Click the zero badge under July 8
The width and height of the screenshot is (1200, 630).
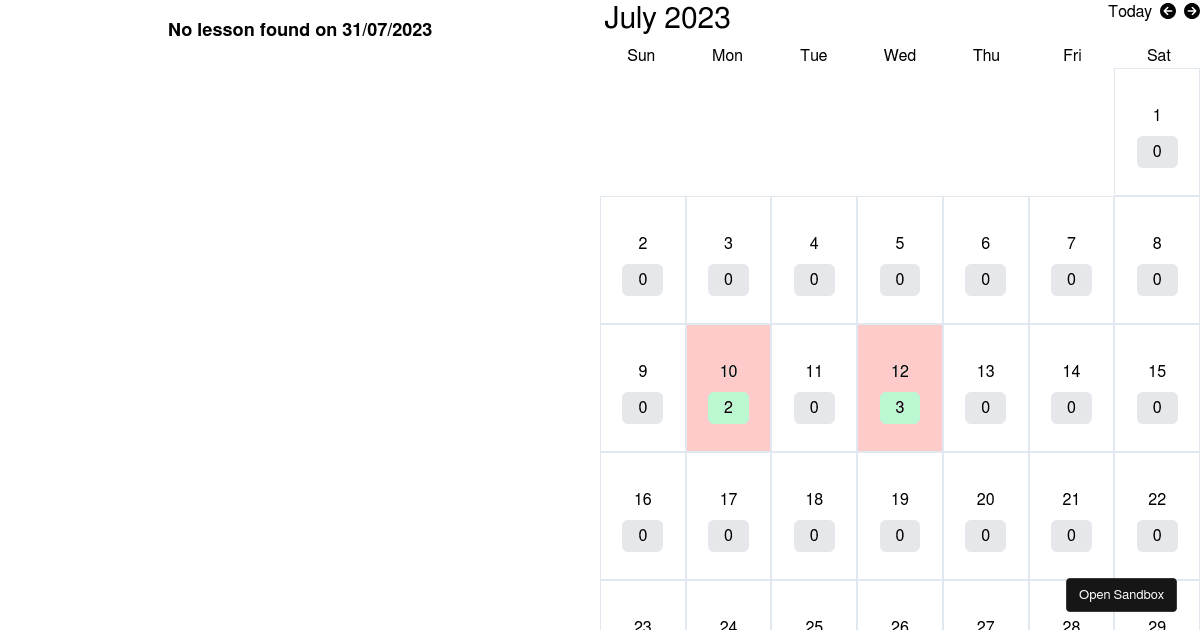point(1157,279)
